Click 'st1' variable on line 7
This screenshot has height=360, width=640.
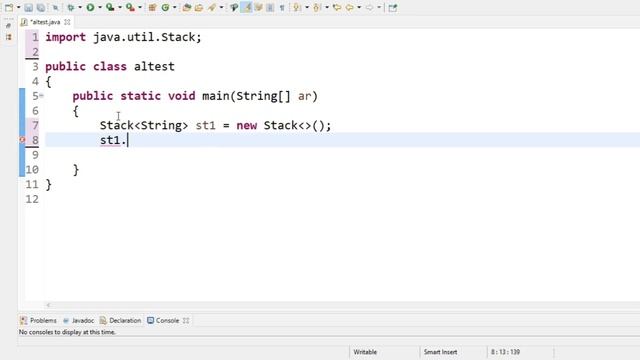(x=205, y=125)
